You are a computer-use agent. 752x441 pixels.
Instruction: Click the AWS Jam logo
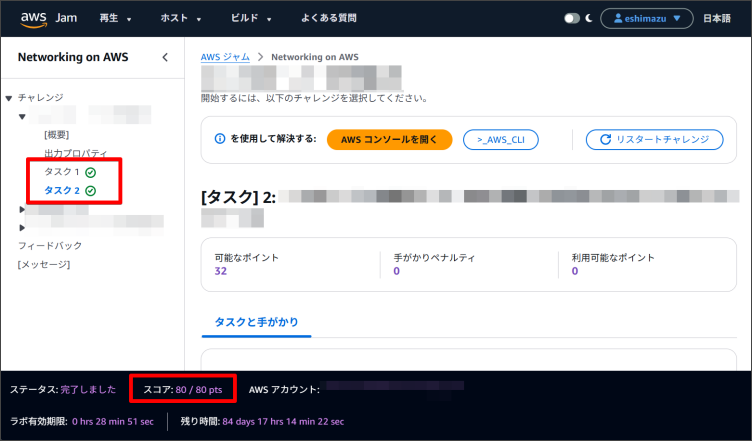[x=47, y=18]
